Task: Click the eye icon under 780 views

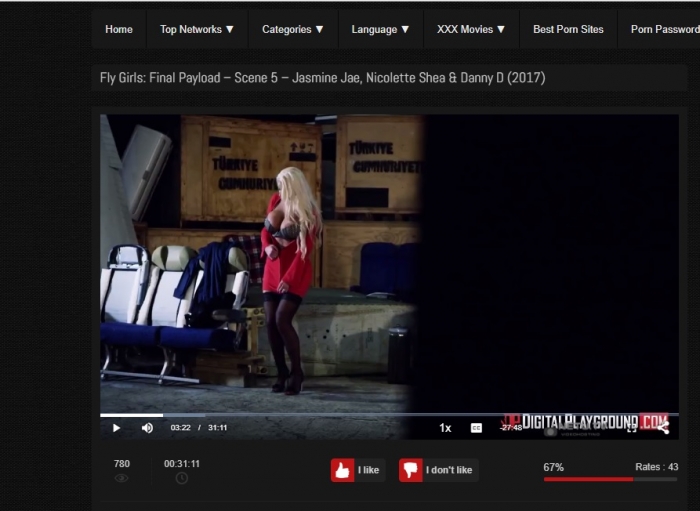Action: click(x=121, y=478)
